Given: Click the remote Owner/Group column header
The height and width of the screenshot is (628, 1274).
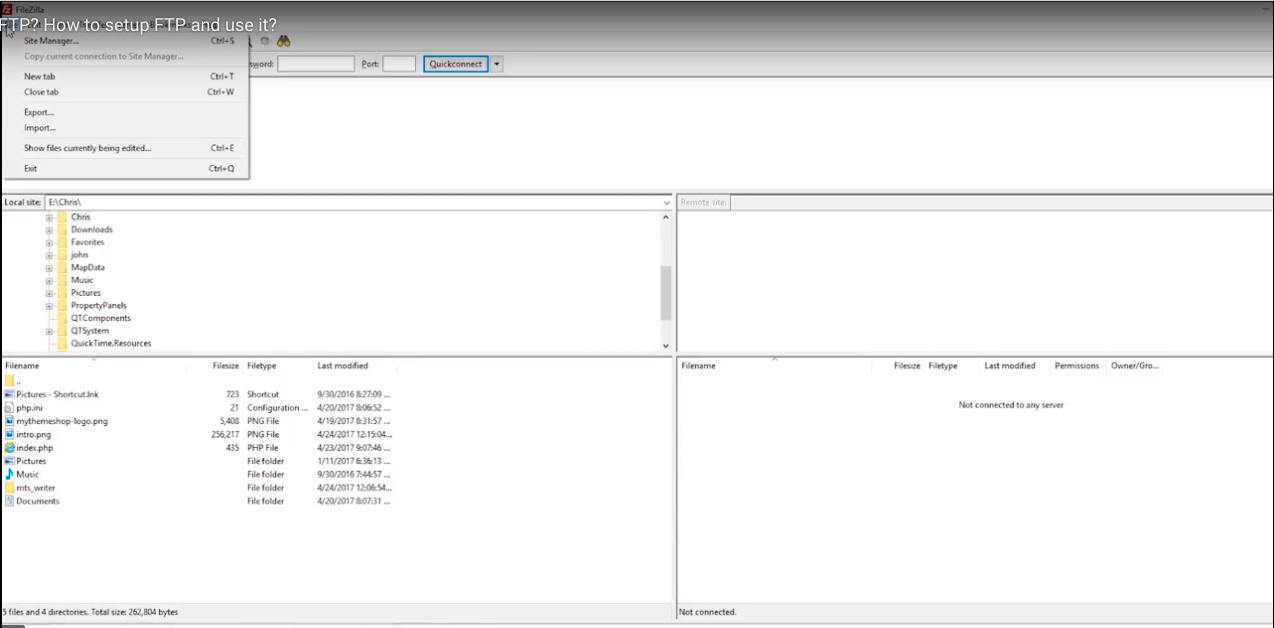Looking at the screenshot, I should [x=1135, y=366].
